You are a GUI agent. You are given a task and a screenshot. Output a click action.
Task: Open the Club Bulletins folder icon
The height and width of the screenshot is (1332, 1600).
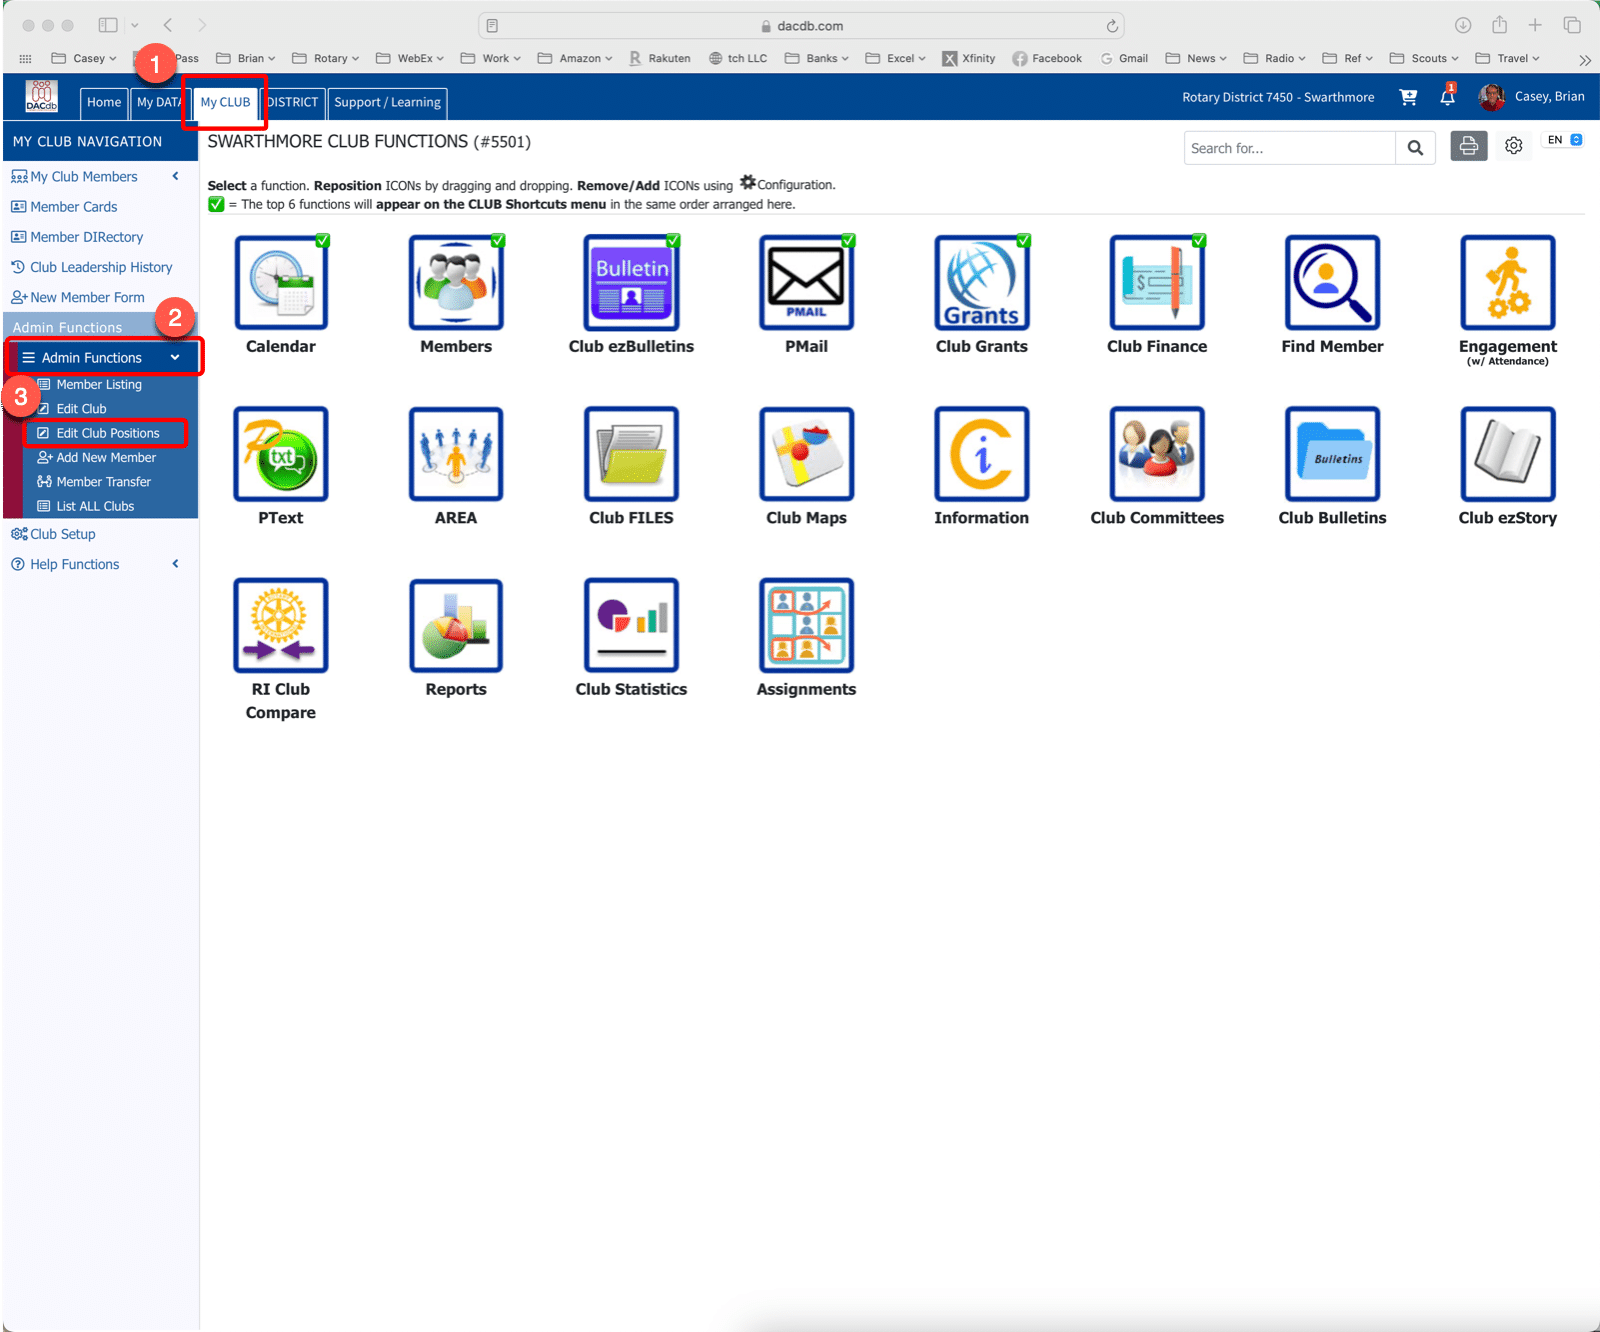[x=1332, y=454]
